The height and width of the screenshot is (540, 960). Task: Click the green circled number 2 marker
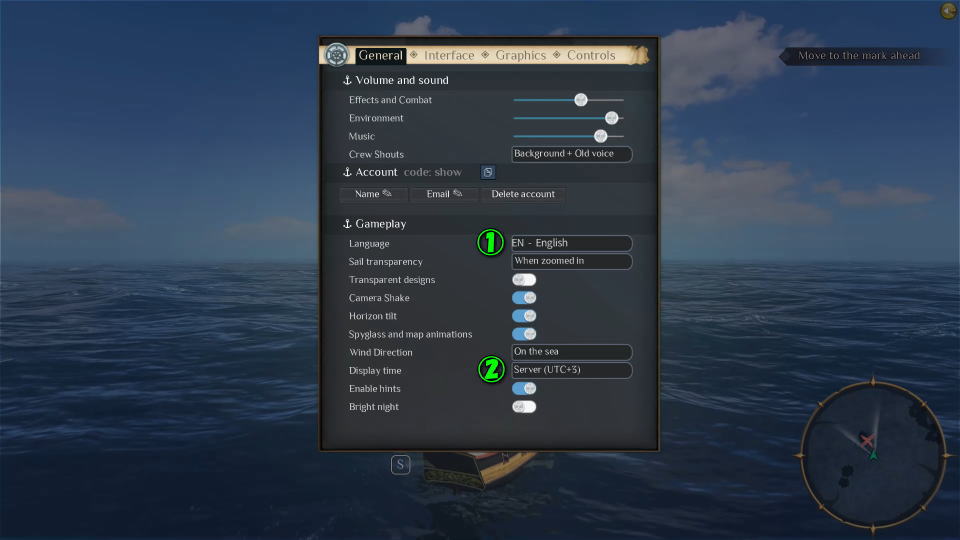(x=490, y=370)
